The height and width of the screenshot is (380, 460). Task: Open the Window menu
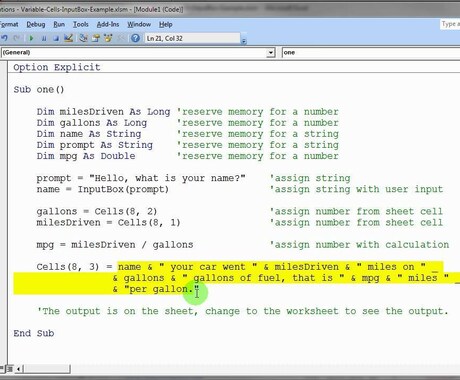[x=139, y=24]
